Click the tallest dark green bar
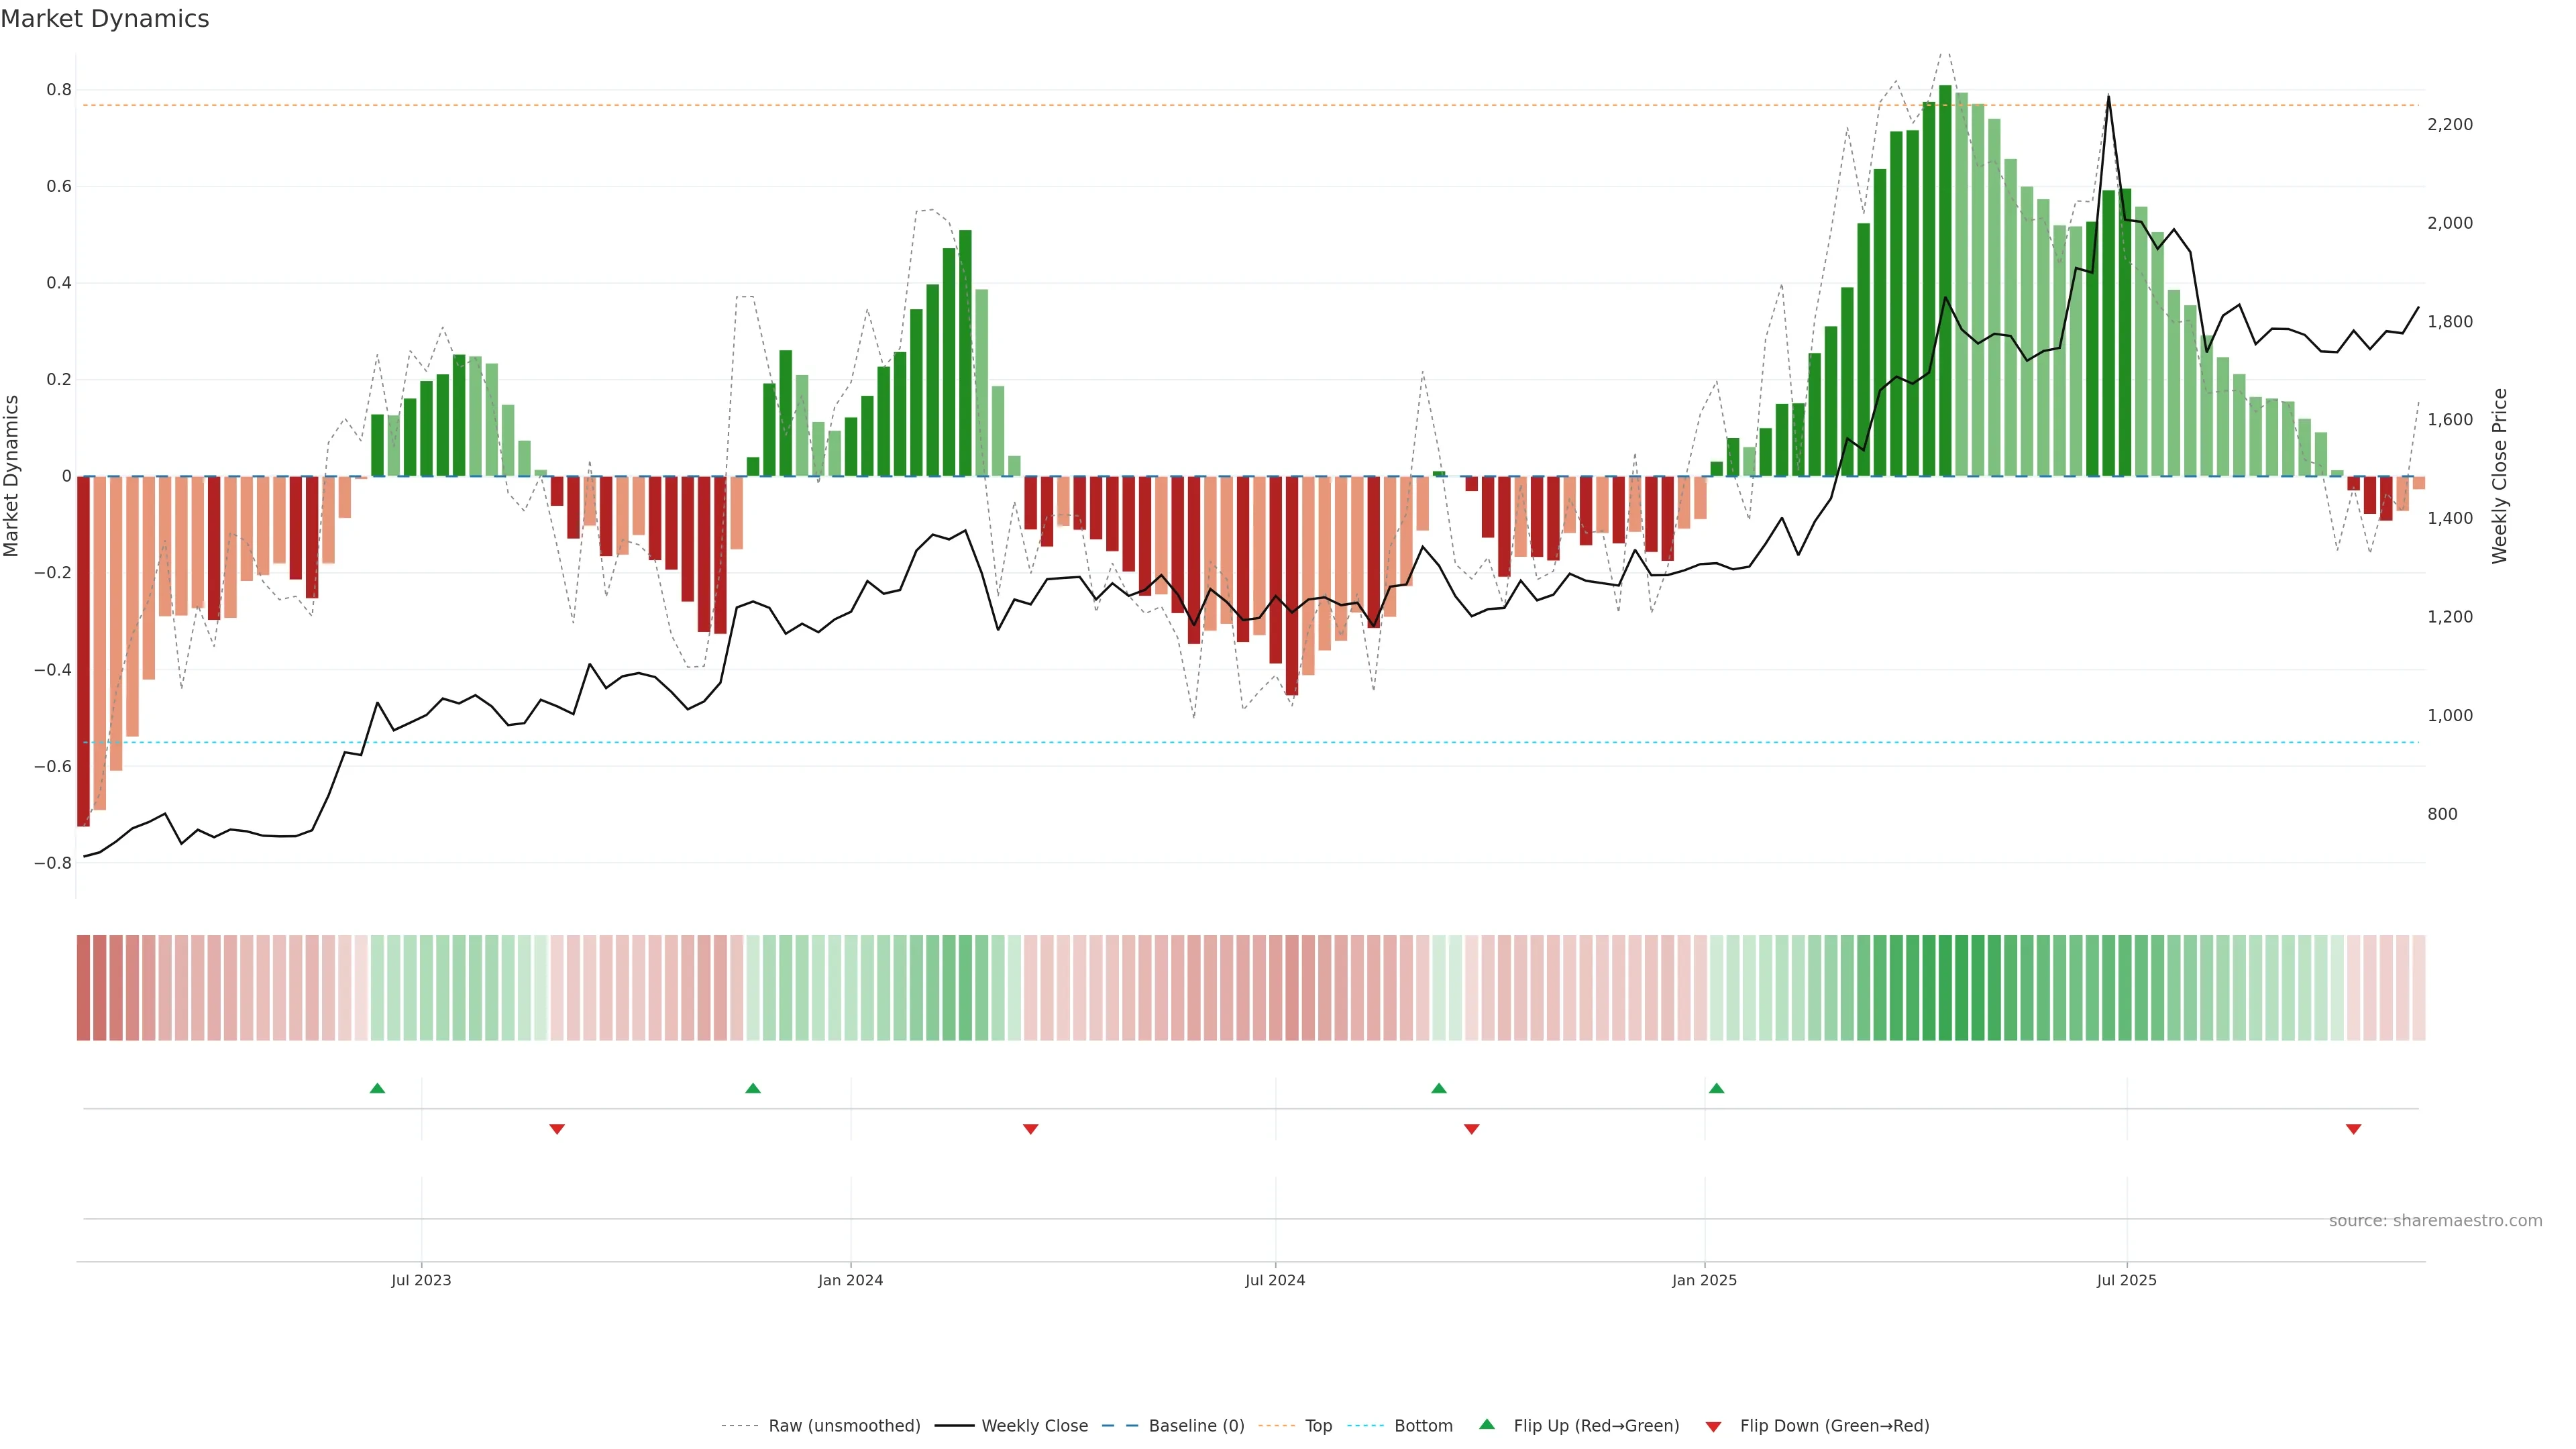The height and width of the screenshot is (1449, 2576). (1945, 280)
